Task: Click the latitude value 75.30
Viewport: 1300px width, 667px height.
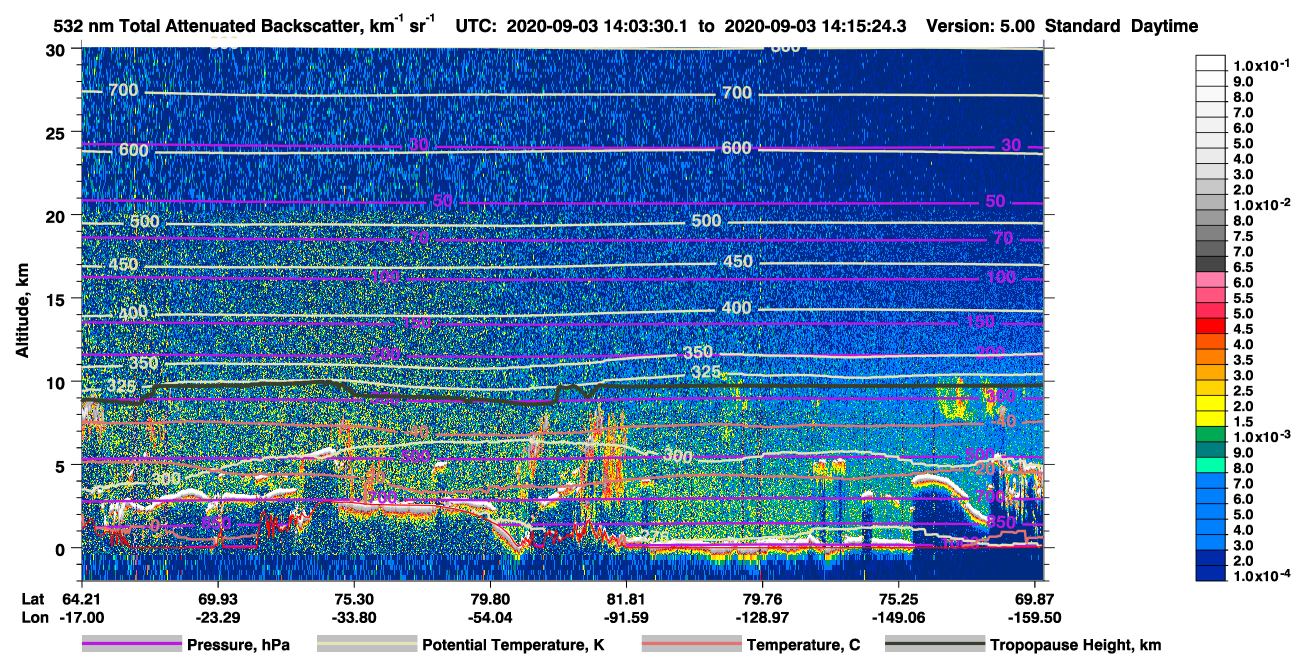Action: 353,598
